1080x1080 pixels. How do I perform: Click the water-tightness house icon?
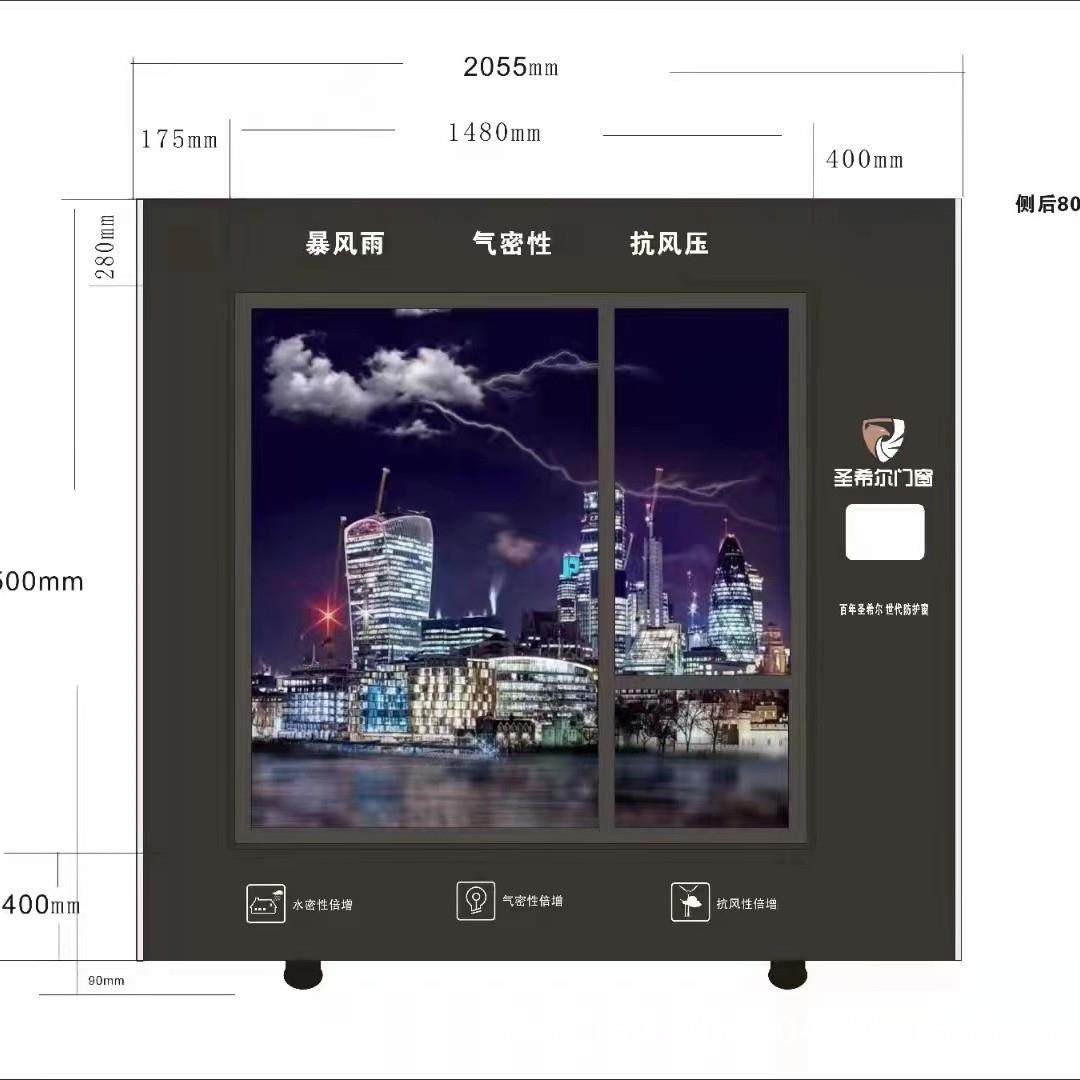[265, 901]
